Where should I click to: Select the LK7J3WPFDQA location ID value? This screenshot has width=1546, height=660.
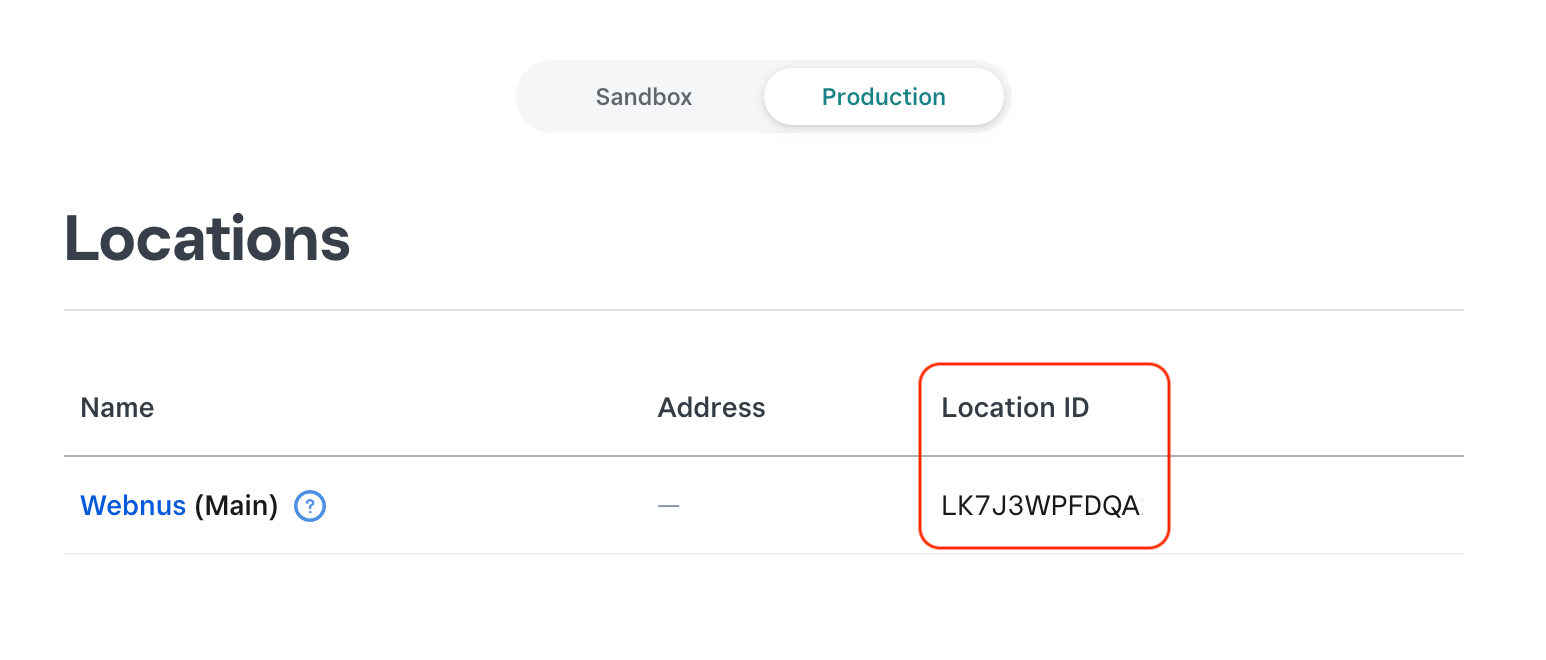click(x=1040, y=507)
